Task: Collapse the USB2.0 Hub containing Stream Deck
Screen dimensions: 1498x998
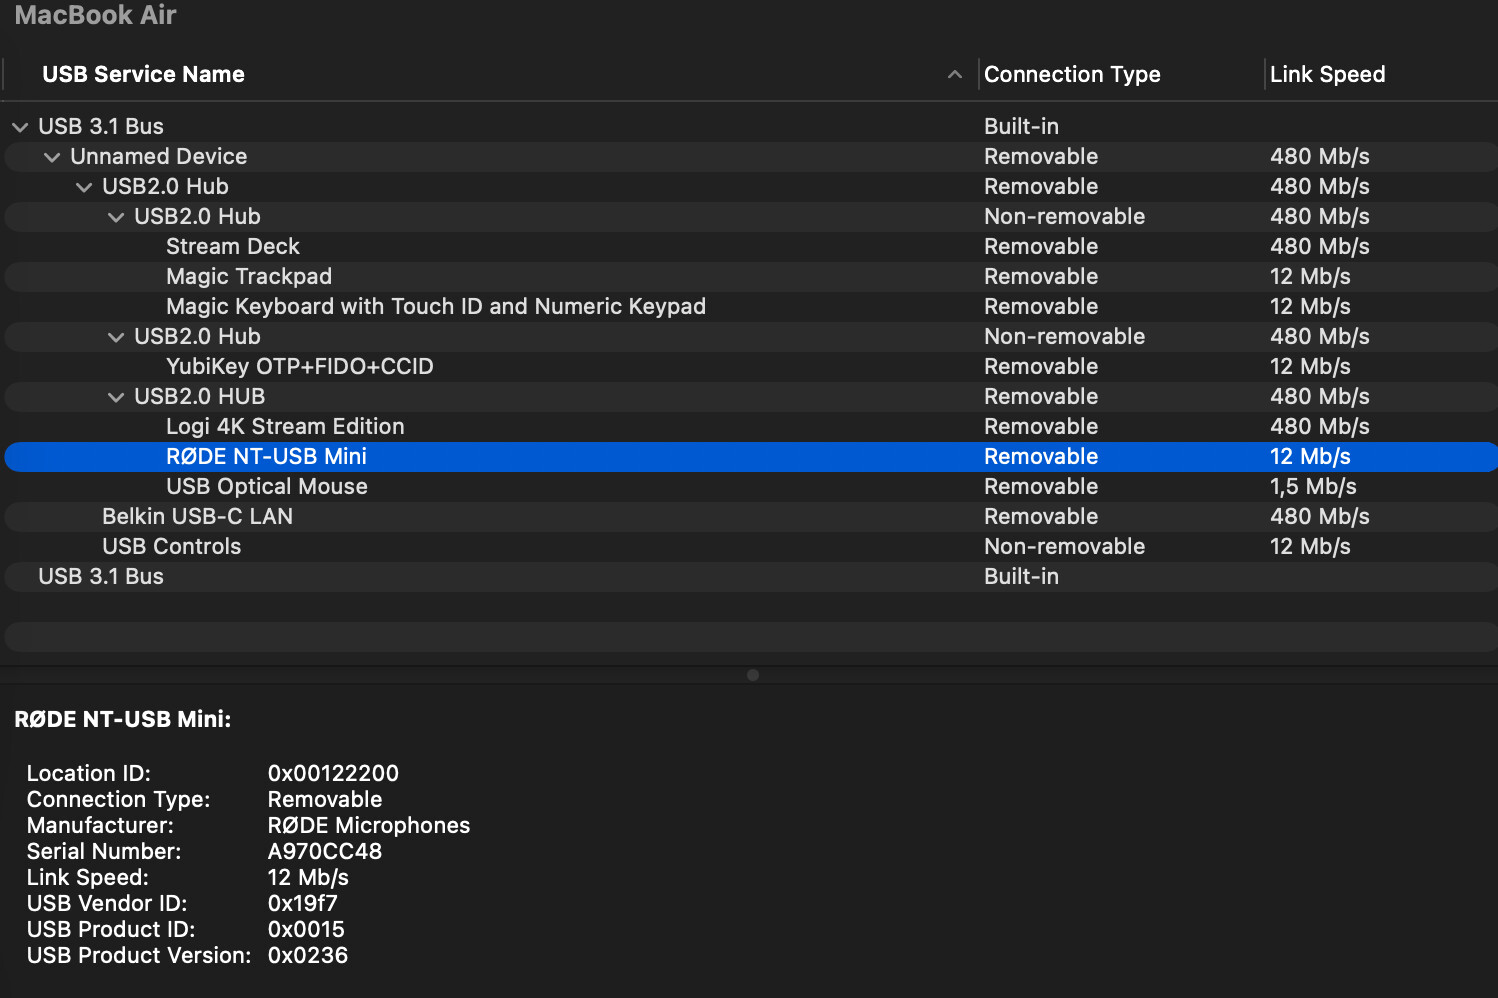Action: tap(116, 217)
